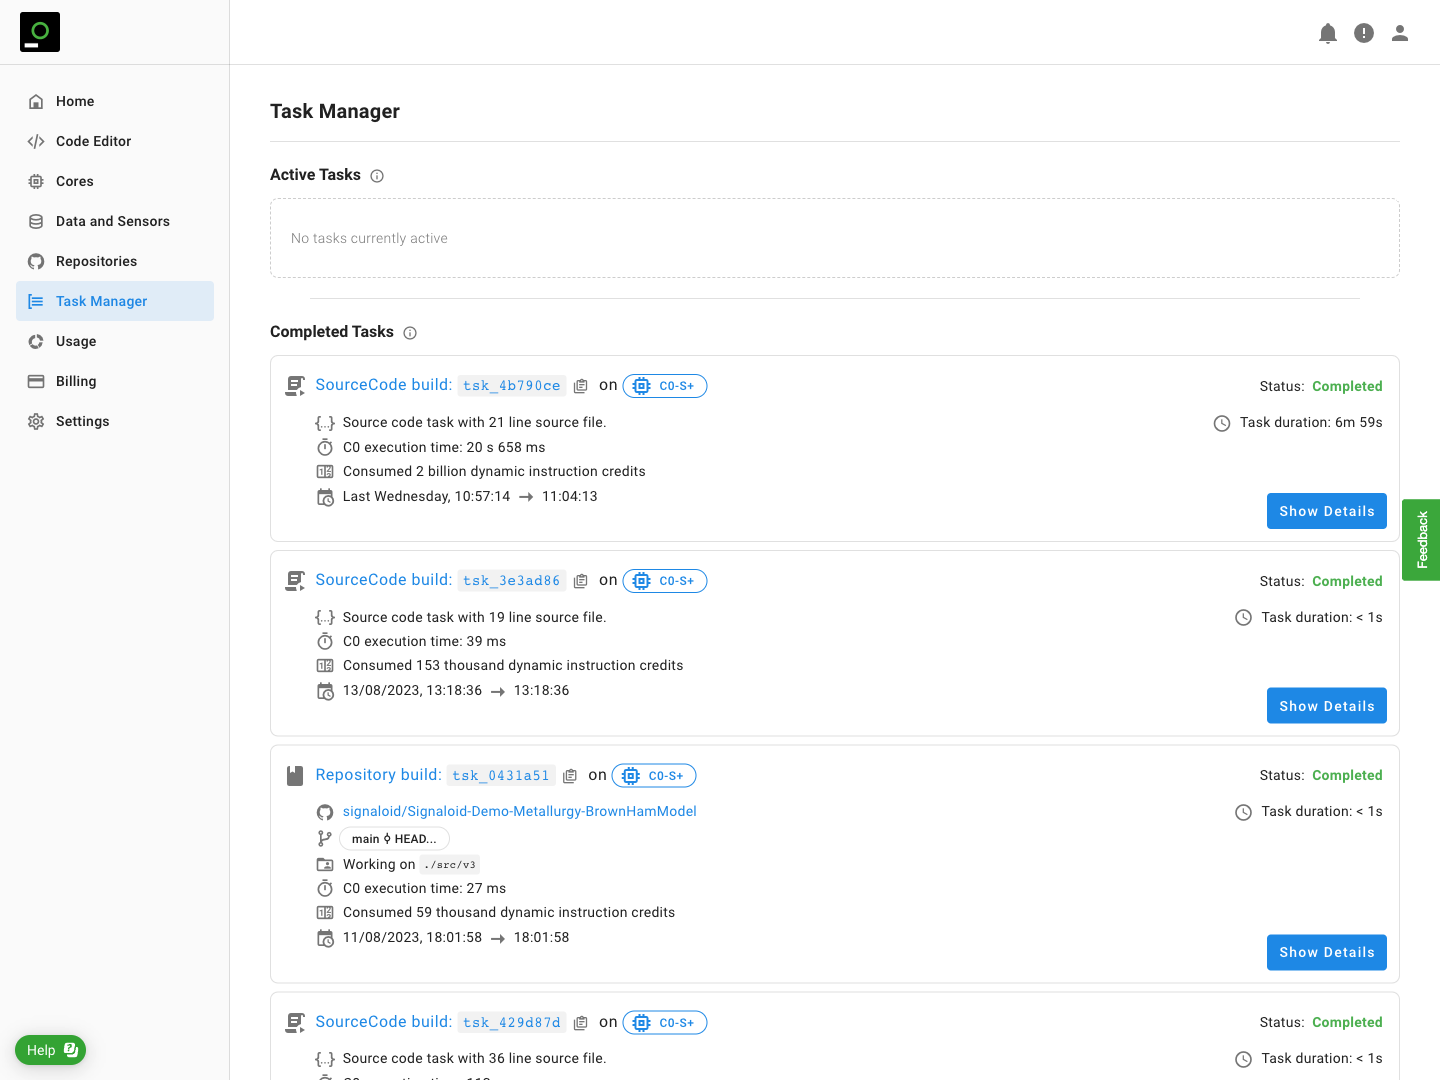Click the notifications bell icon
The height and width of the screenshot is (1080, 1440).
click(1328, 33)
